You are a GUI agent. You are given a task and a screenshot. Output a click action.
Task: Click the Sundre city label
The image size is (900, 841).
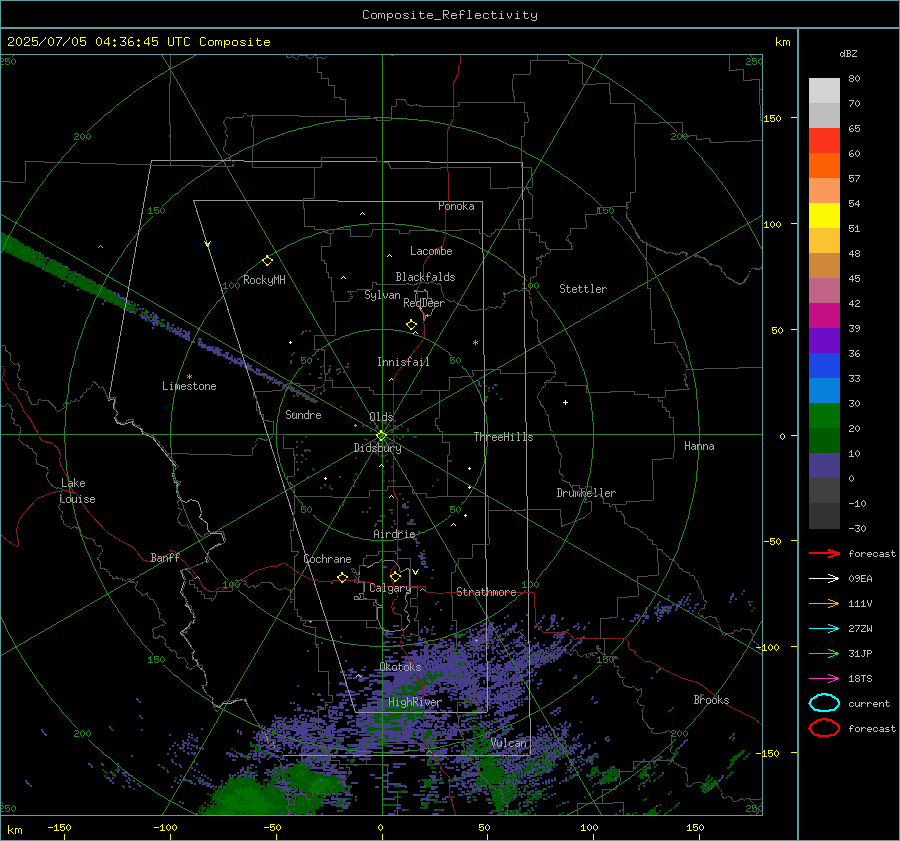(x=303, y=414)
